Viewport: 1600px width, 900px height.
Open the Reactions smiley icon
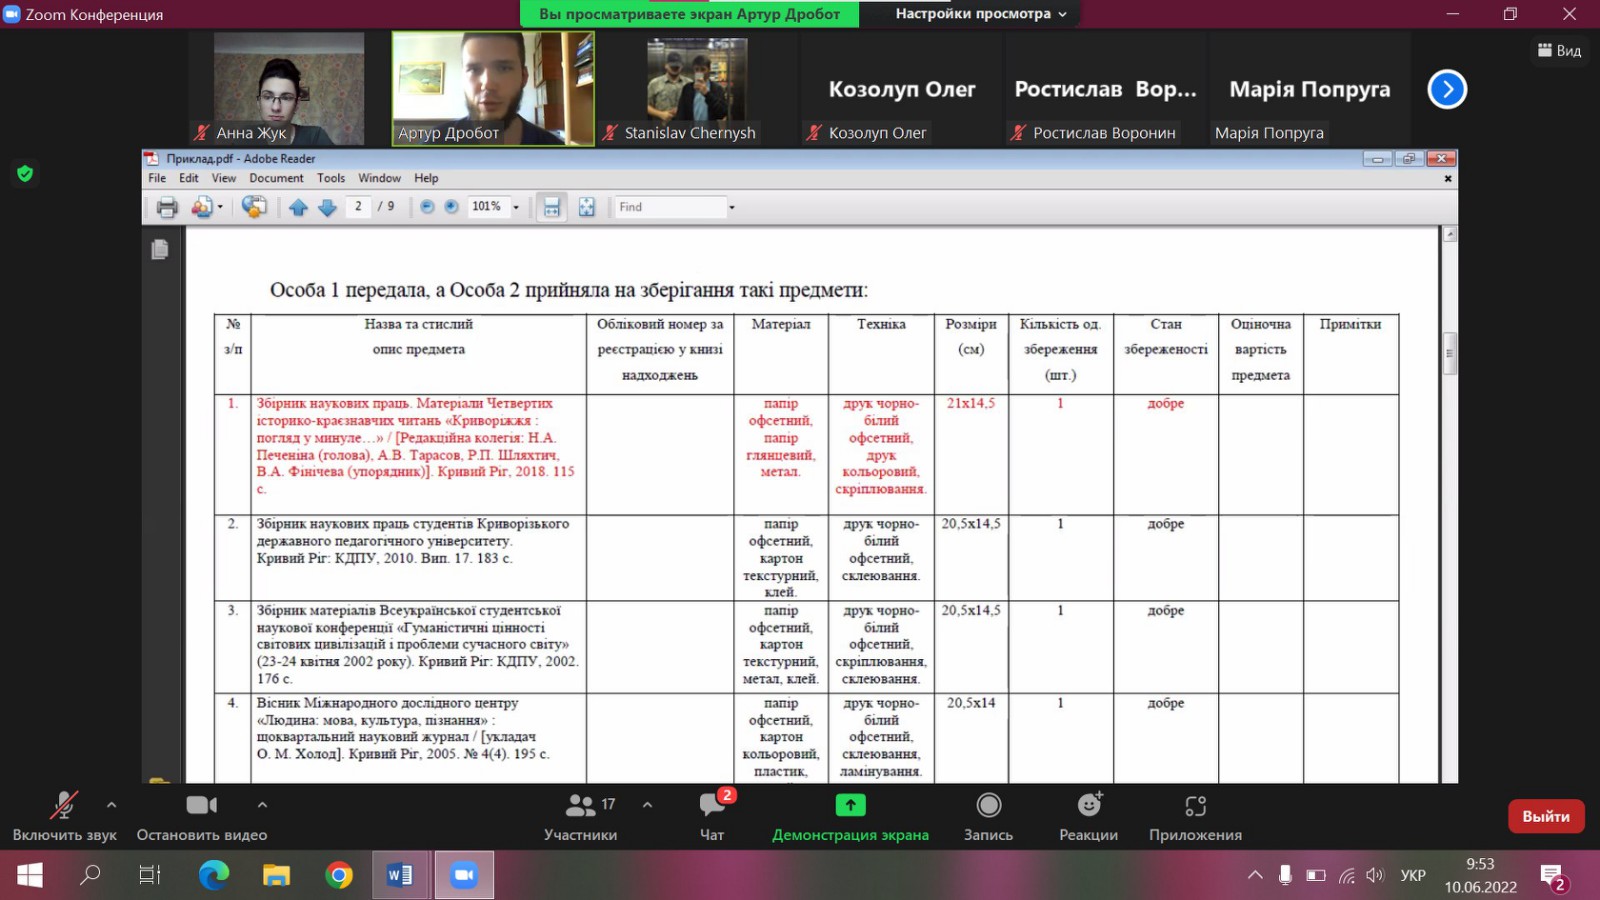click(1088, 806)
